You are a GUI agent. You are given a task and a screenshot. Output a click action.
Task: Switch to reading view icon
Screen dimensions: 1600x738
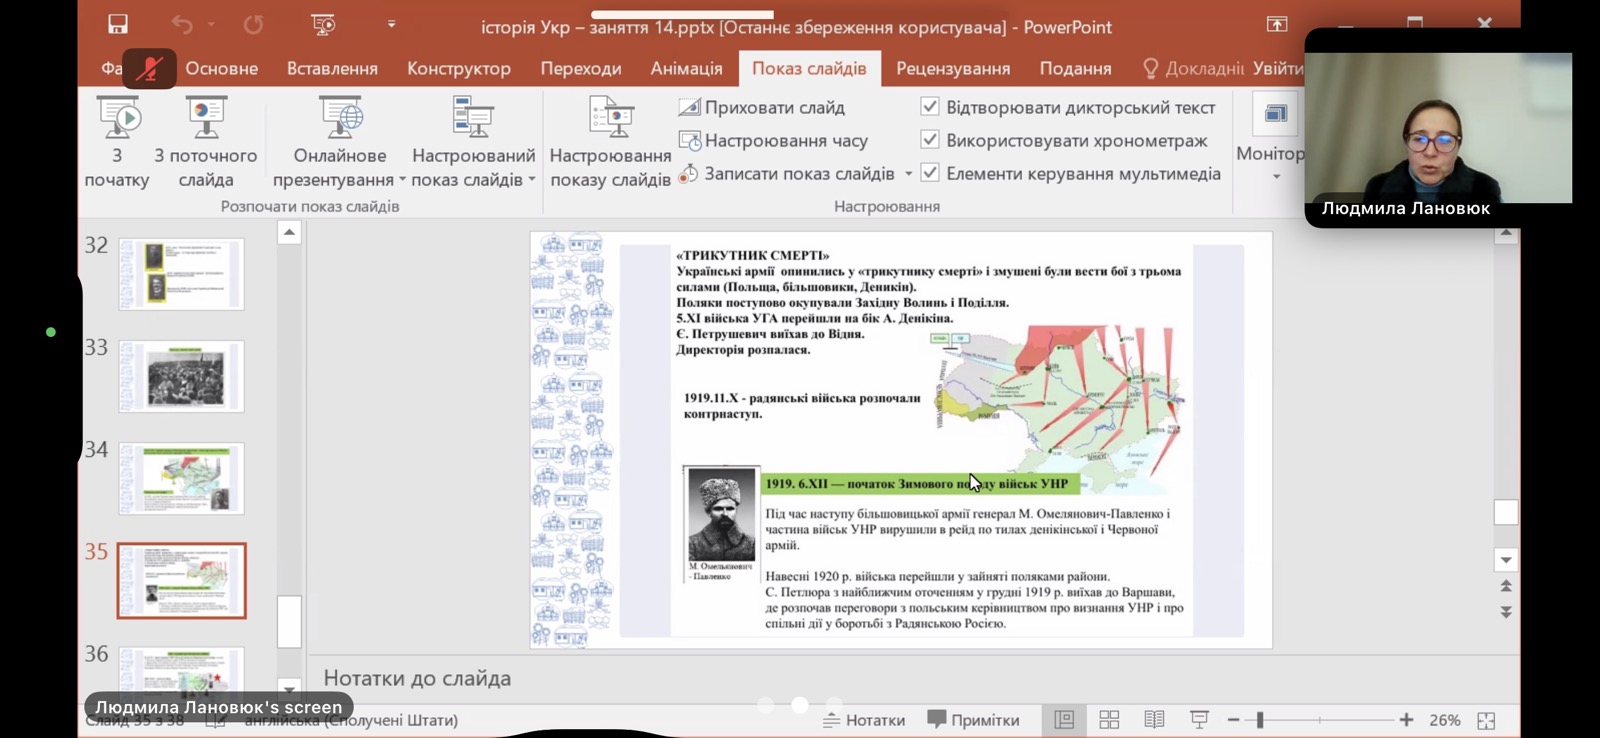1154,720
